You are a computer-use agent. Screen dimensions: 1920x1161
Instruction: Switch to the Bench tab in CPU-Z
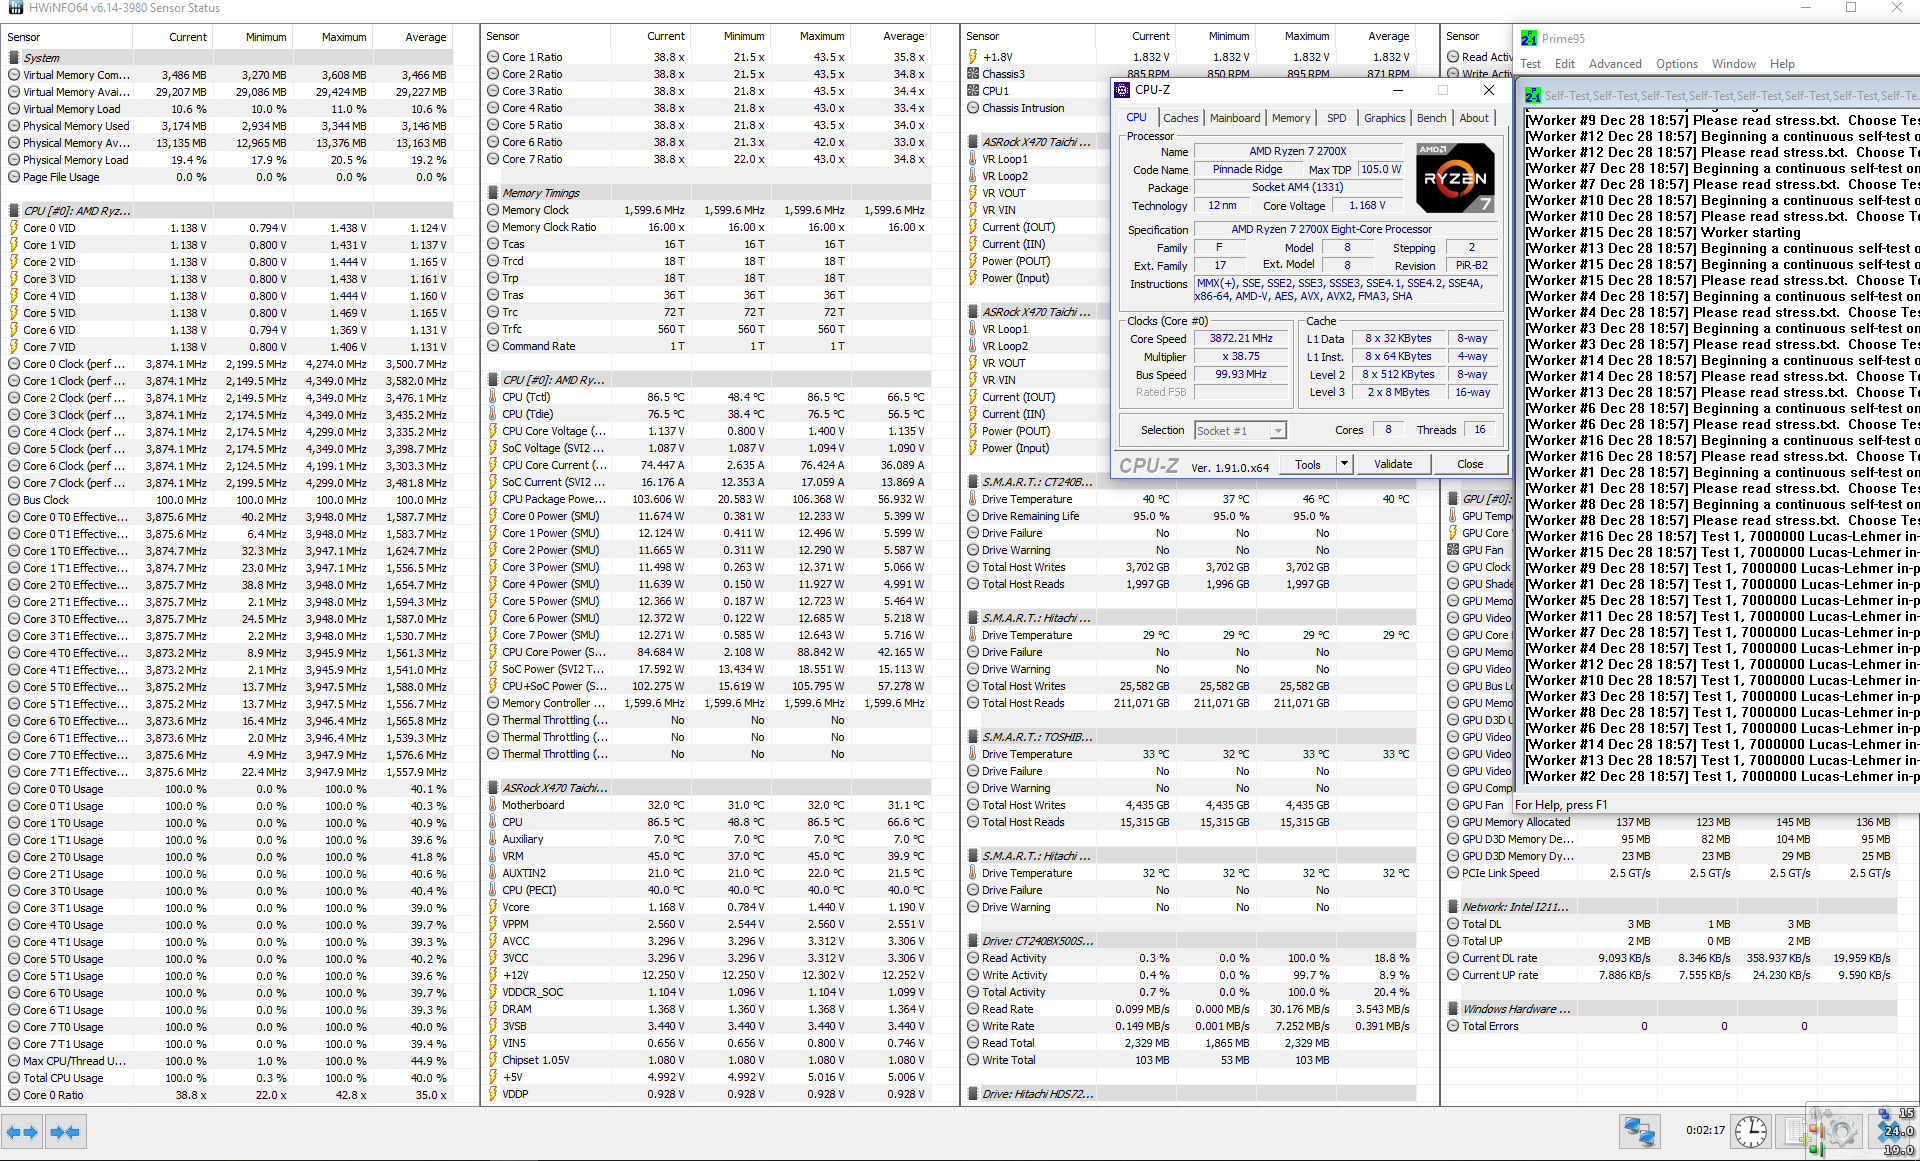1431,118
